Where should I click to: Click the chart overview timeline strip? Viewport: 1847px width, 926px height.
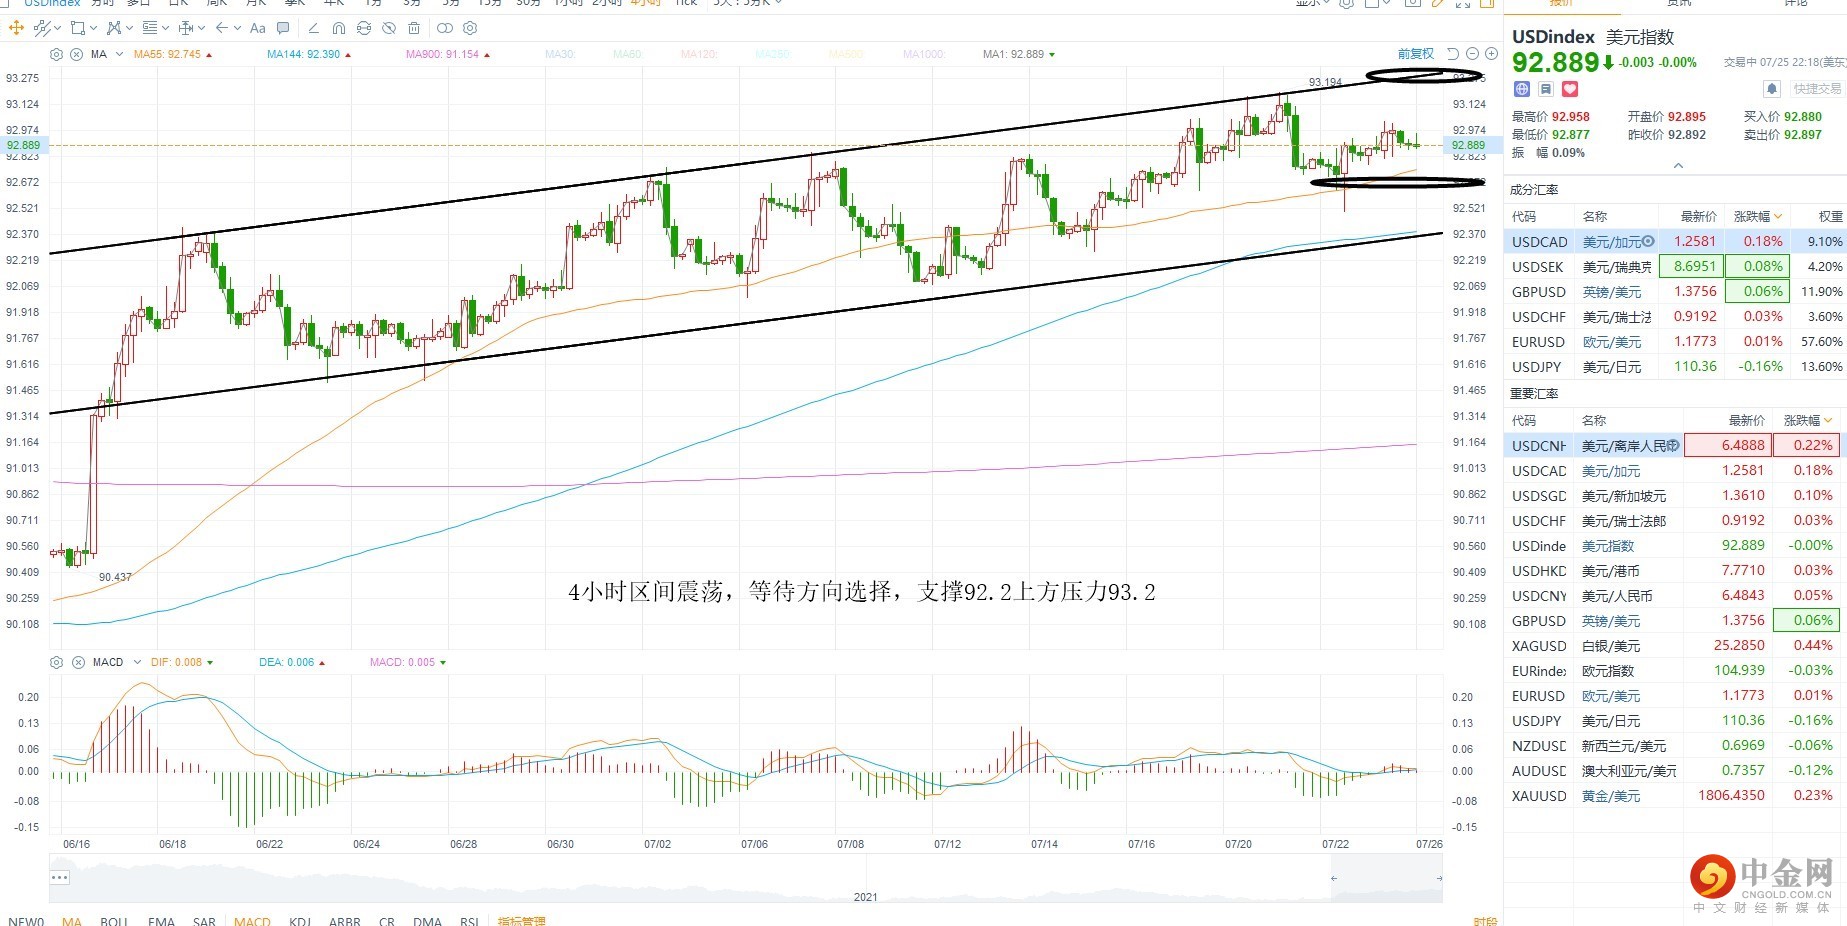(x=746, y=879)
